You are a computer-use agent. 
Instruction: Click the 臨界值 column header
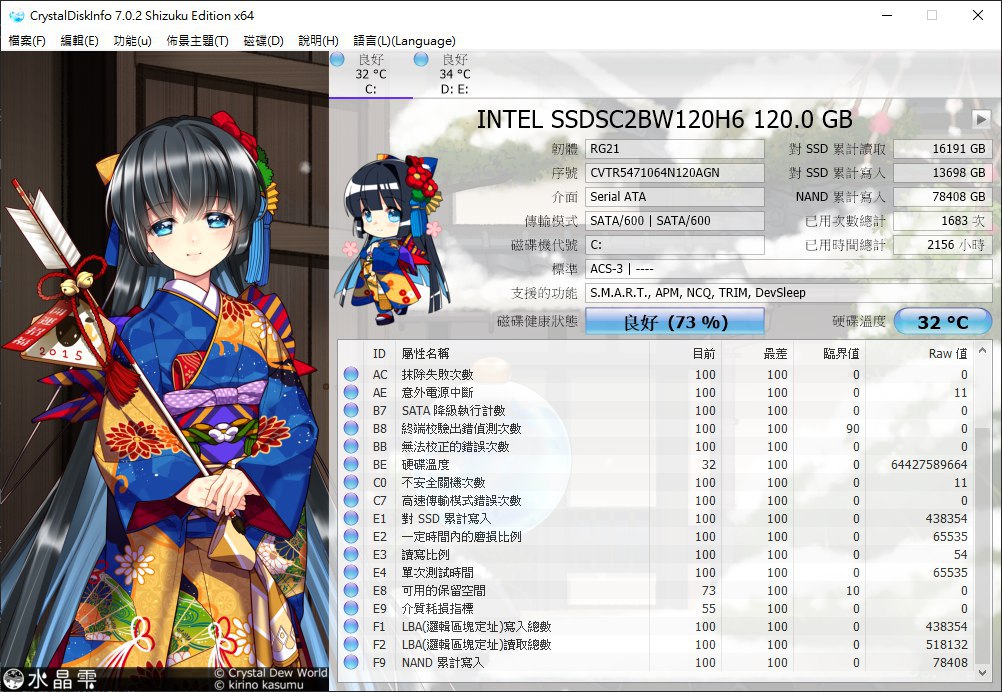tap(829, 353)
